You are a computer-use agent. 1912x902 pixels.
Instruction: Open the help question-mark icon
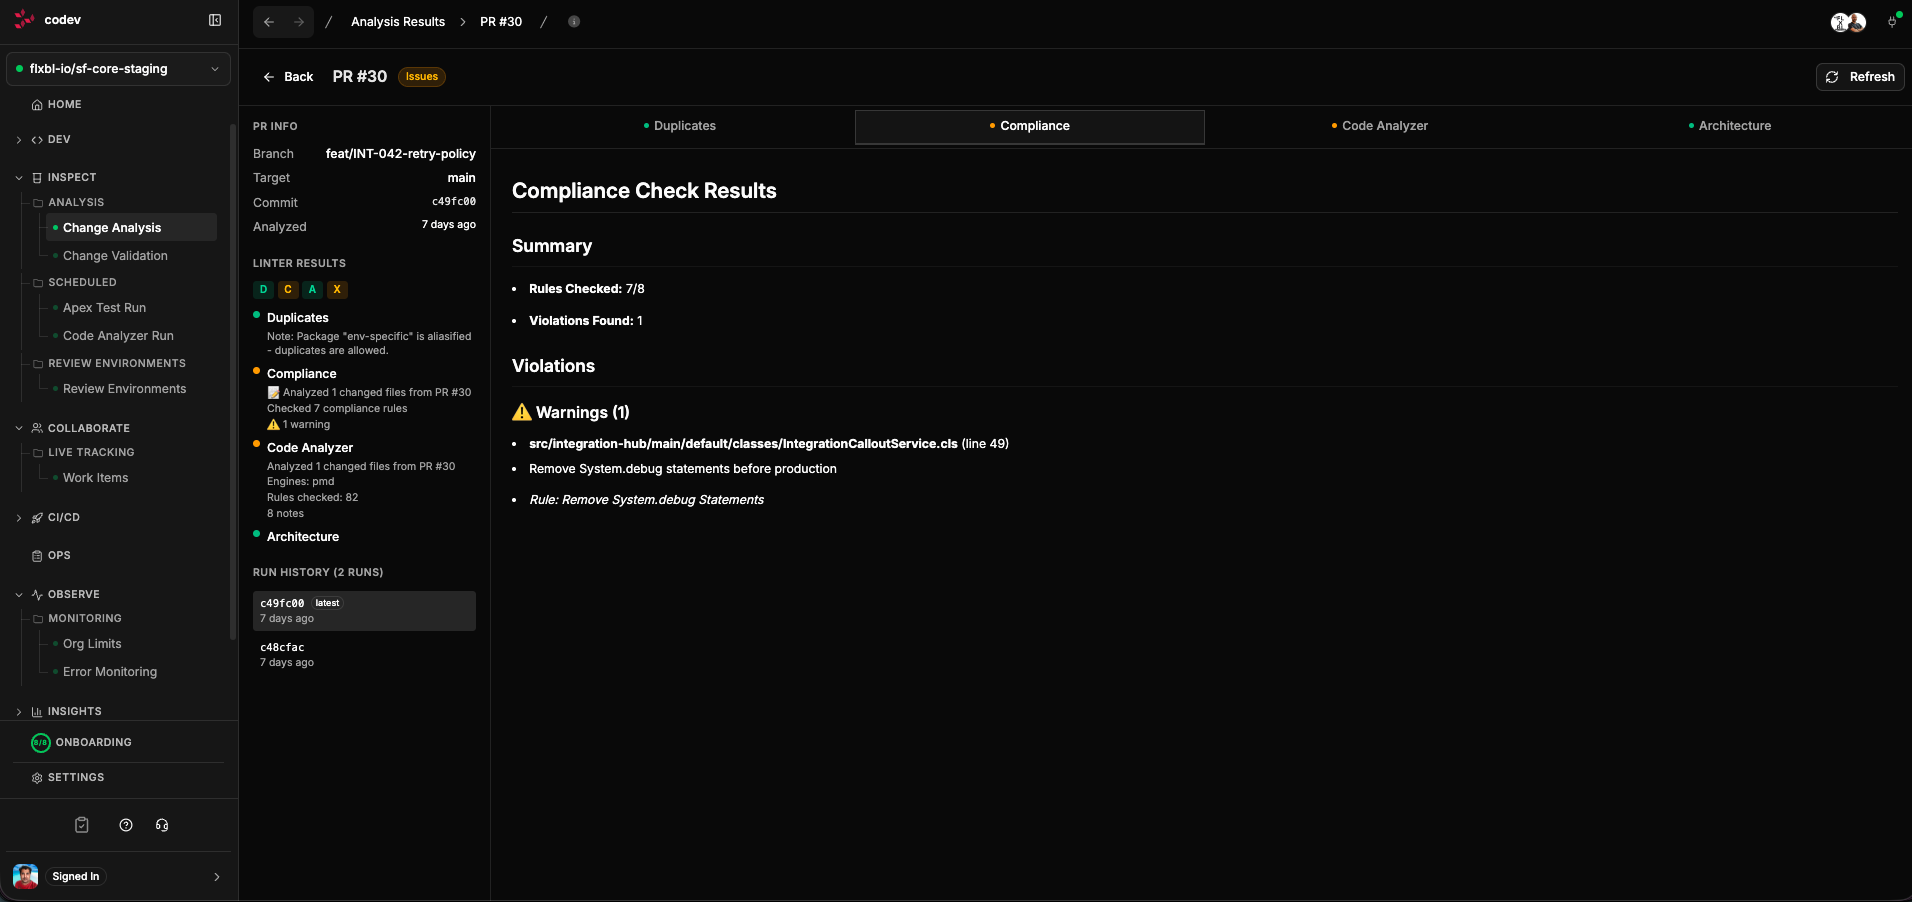click(125, 825)
